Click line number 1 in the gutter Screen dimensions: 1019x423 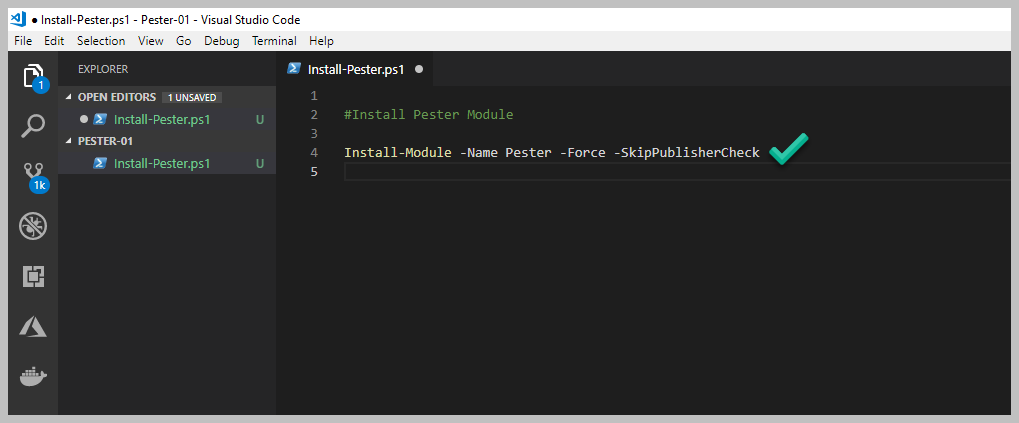click(314, 96)
